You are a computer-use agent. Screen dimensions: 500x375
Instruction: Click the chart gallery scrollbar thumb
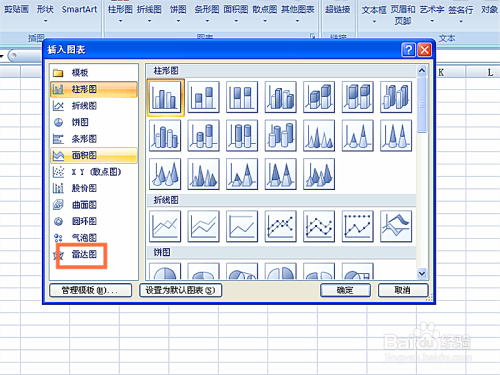pyautogui.click(x=422, y=104)
